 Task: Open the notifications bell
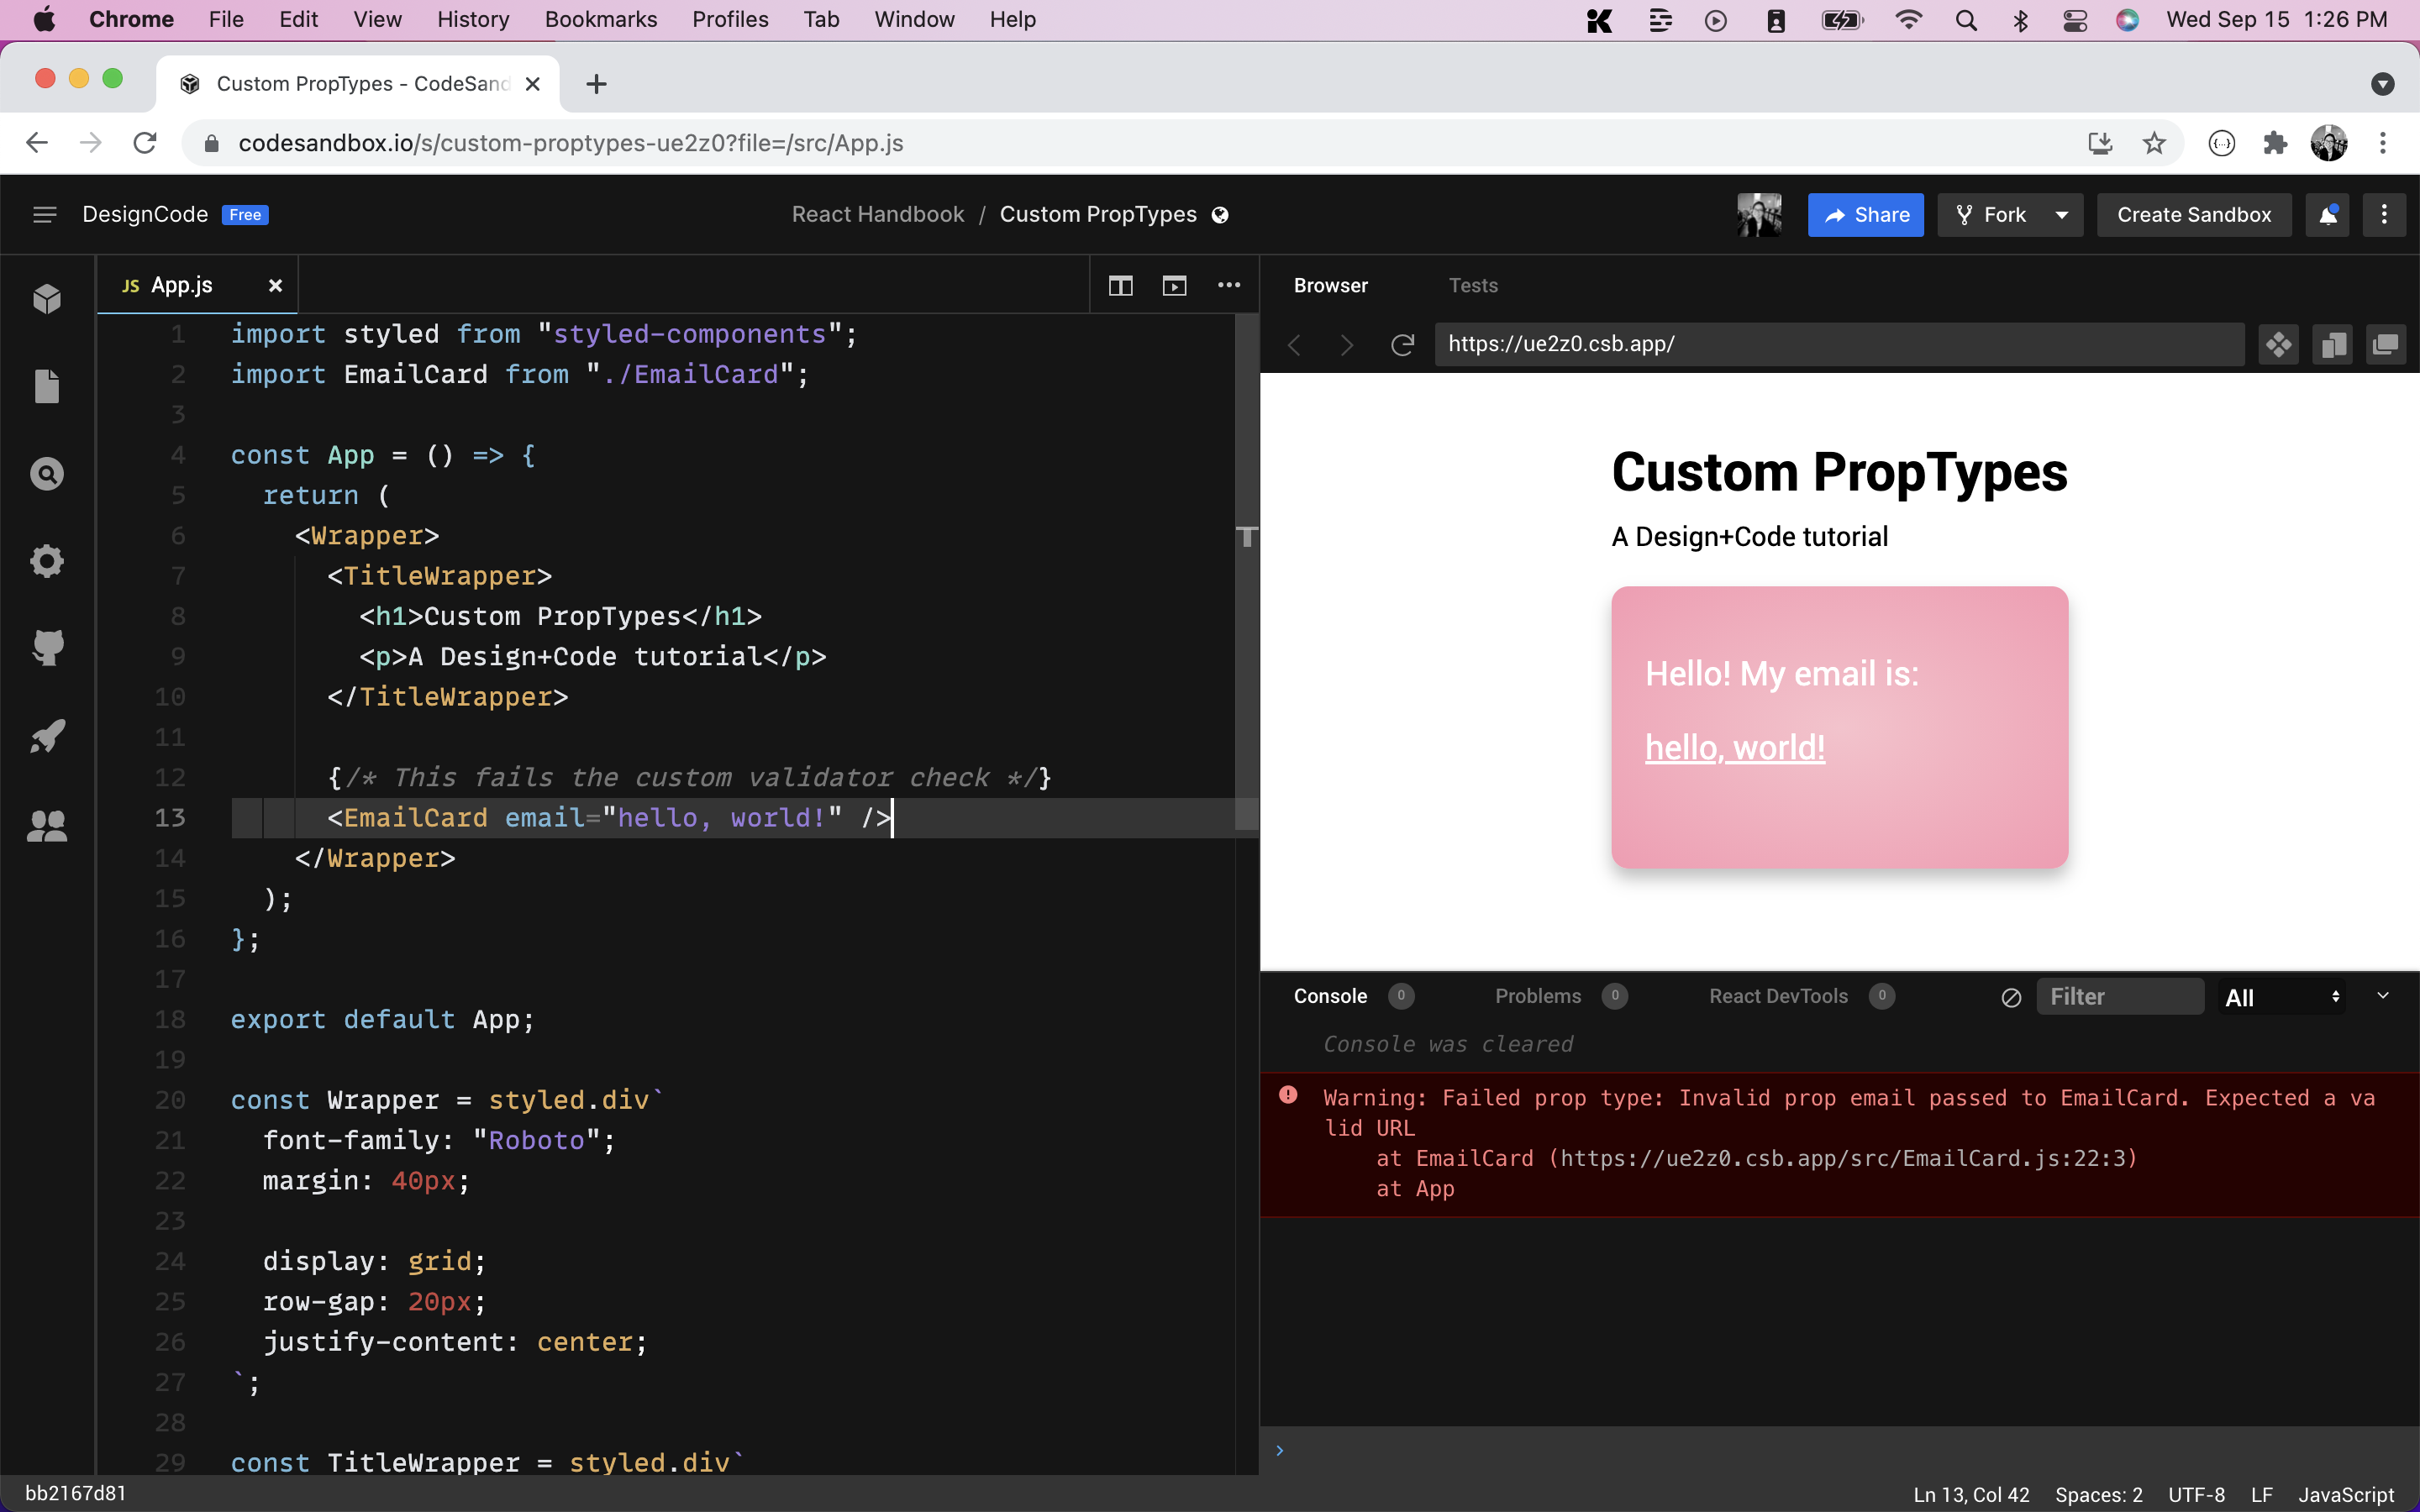pyautogui.click(x=2328, y=215)
